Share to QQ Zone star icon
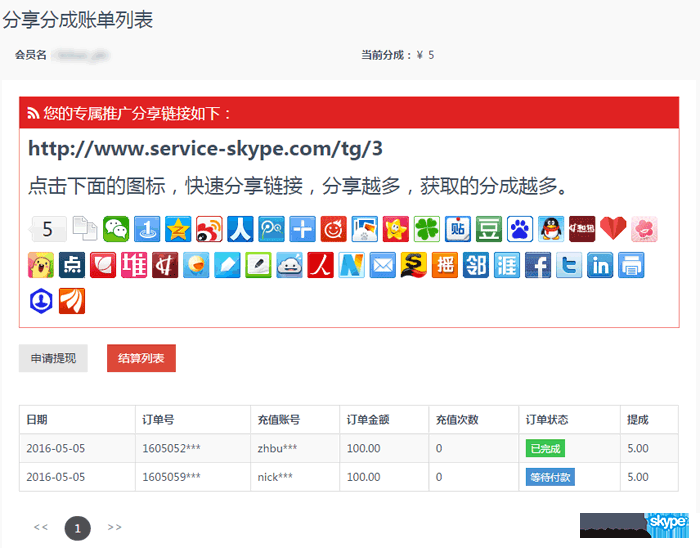The width and height of the screenshot is (700, 548). (178, 229)
